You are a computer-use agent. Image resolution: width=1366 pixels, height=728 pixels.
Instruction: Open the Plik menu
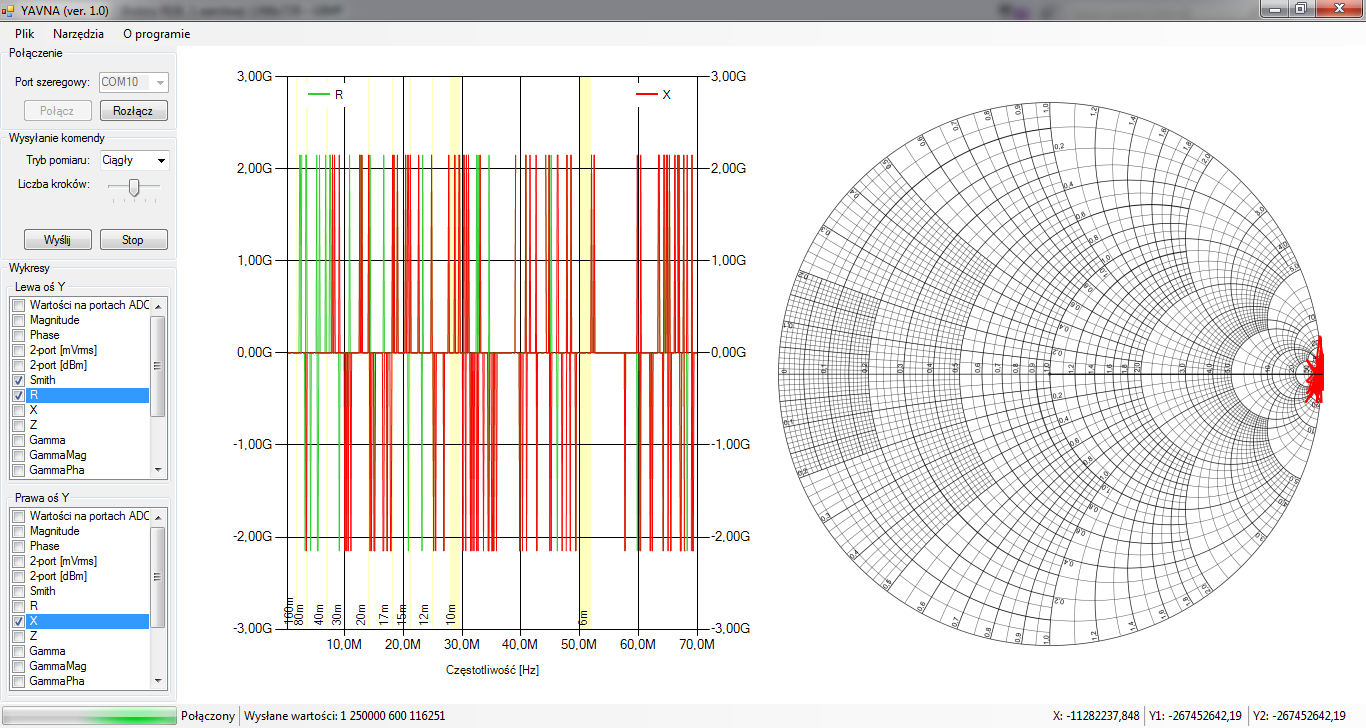[25, 34]
